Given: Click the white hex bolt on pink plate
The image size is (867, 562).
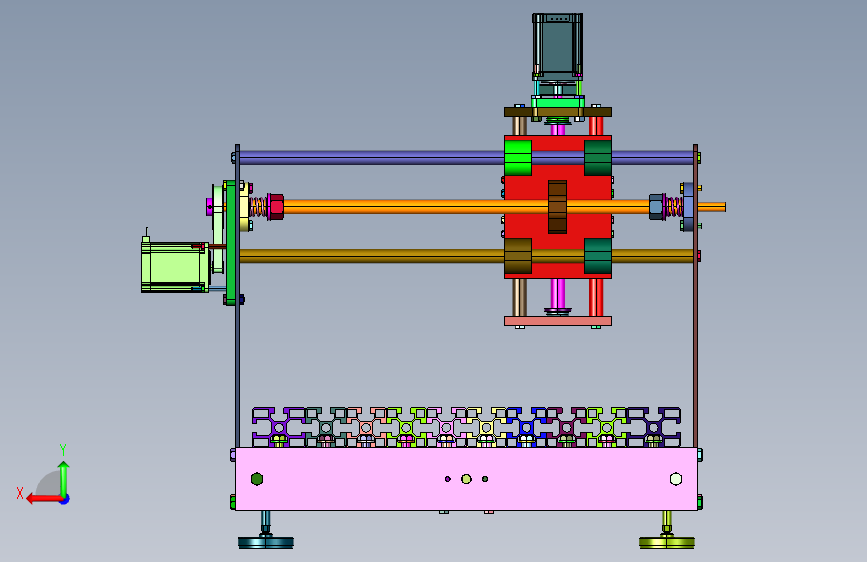Looking at the screenshot, I should (x=676, y=479).
